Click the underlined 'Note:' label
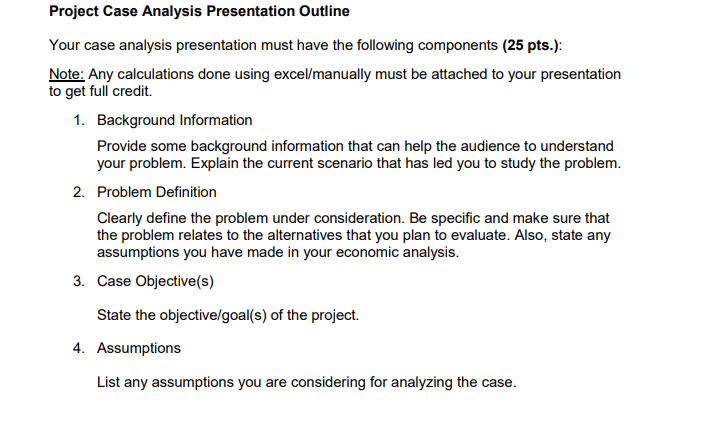Image resolution: width=714 pixels, height=427 pixels. [68, 75]
